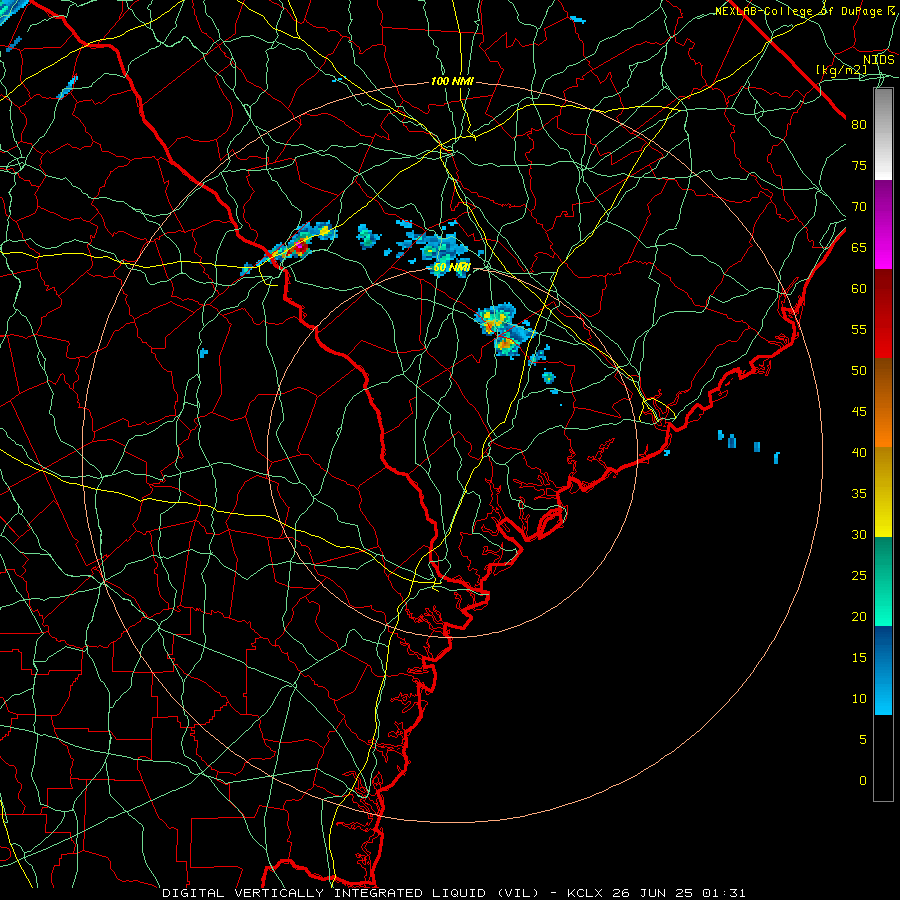Image resolution: width=900 pixels, height=900 pixels.
Task: Click the yellow segment of the color bar
Action: (883, 492)
